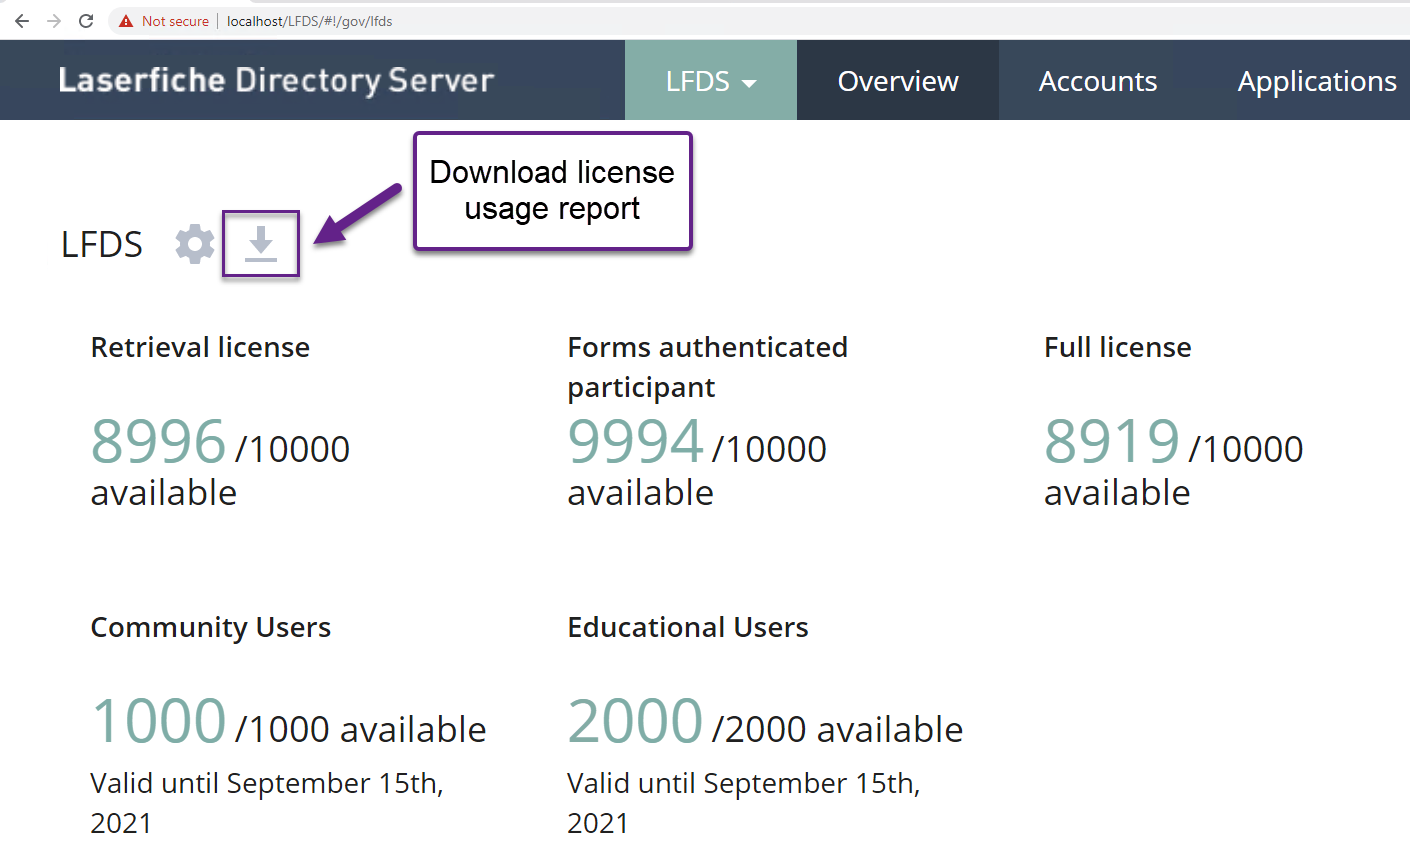This screenshot has height=858, width=1410.
Task: Click Educational Users valid until date
Action: (x=744, y=803)
